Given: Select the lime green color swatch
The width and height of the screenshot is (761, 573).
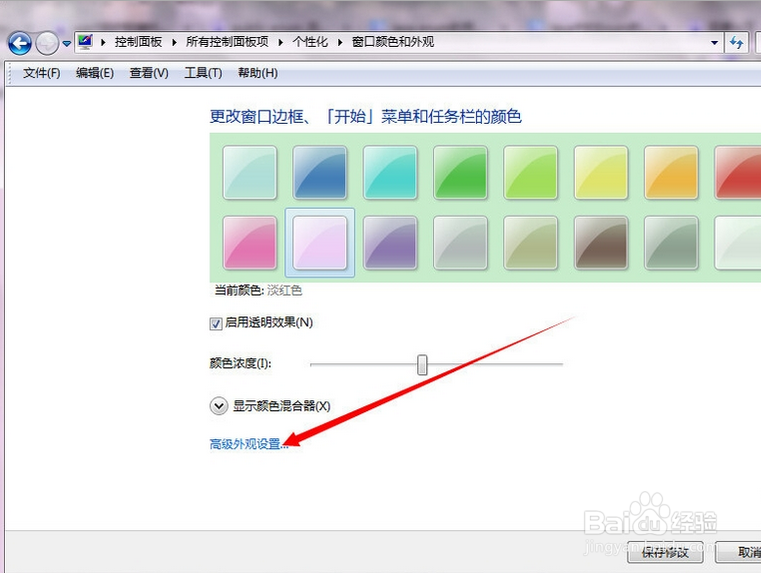Looking at the screenshot, I should 530,172.
